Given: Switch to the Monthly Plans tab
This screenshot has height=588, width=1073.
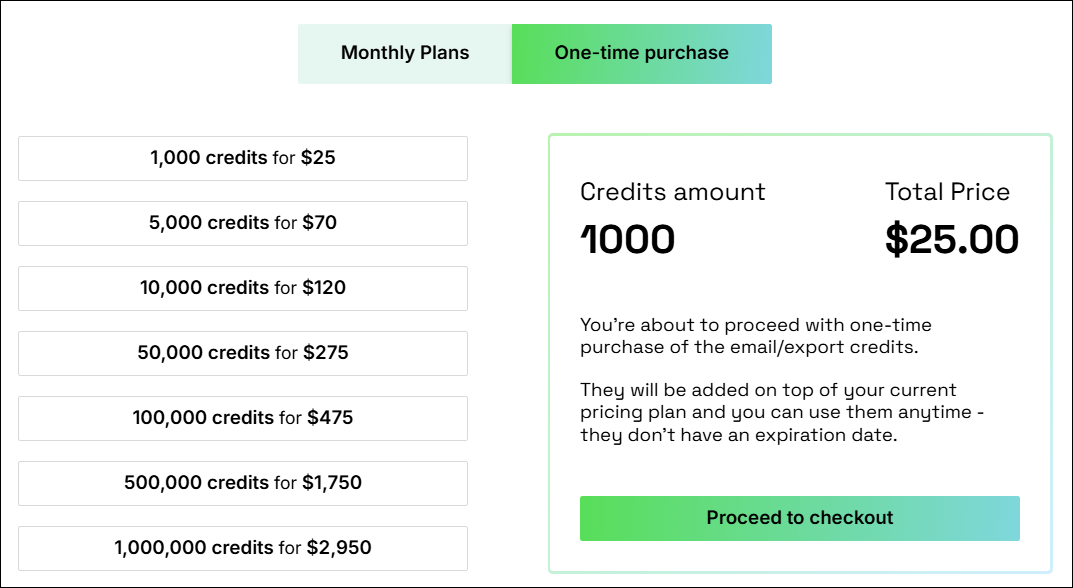Looking at the screenshot, I should [x=405, y=52].
